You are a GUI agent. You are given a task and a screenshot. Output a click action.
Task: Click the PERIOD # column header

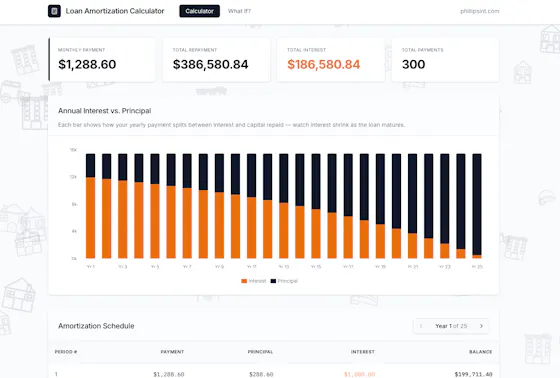(66, 352)
